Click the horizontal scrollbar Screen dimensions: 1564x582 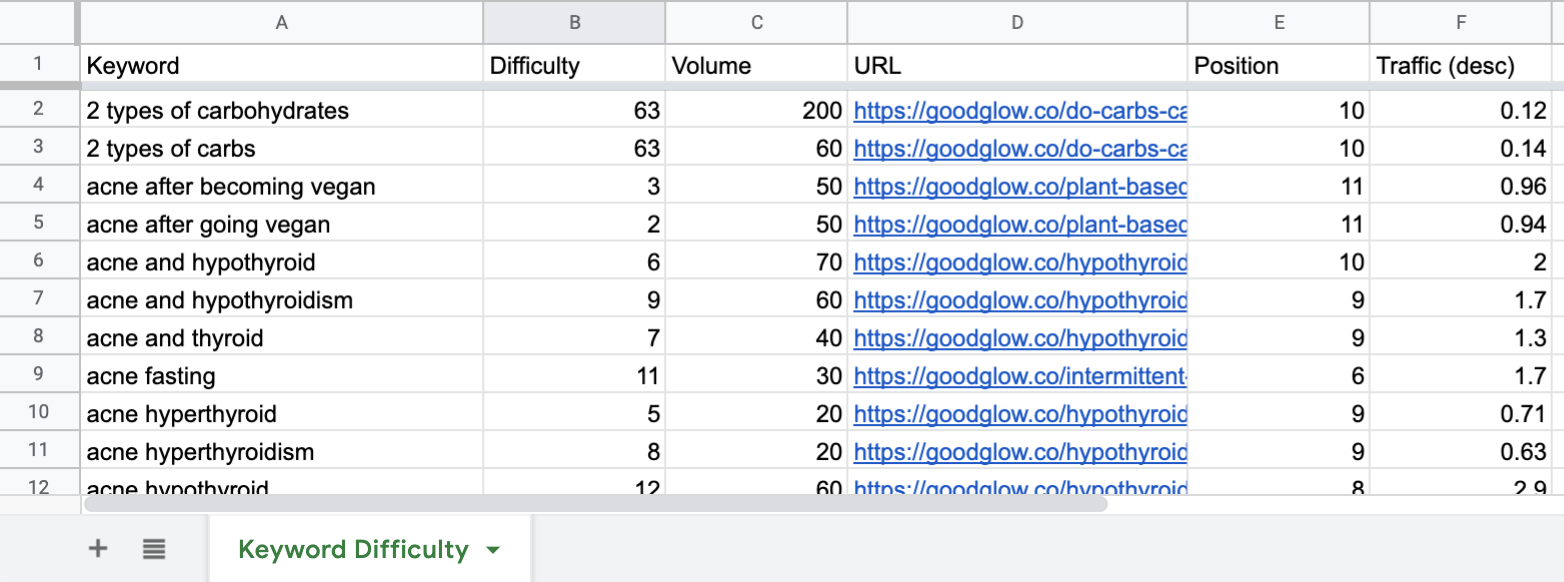pos(596,504)
